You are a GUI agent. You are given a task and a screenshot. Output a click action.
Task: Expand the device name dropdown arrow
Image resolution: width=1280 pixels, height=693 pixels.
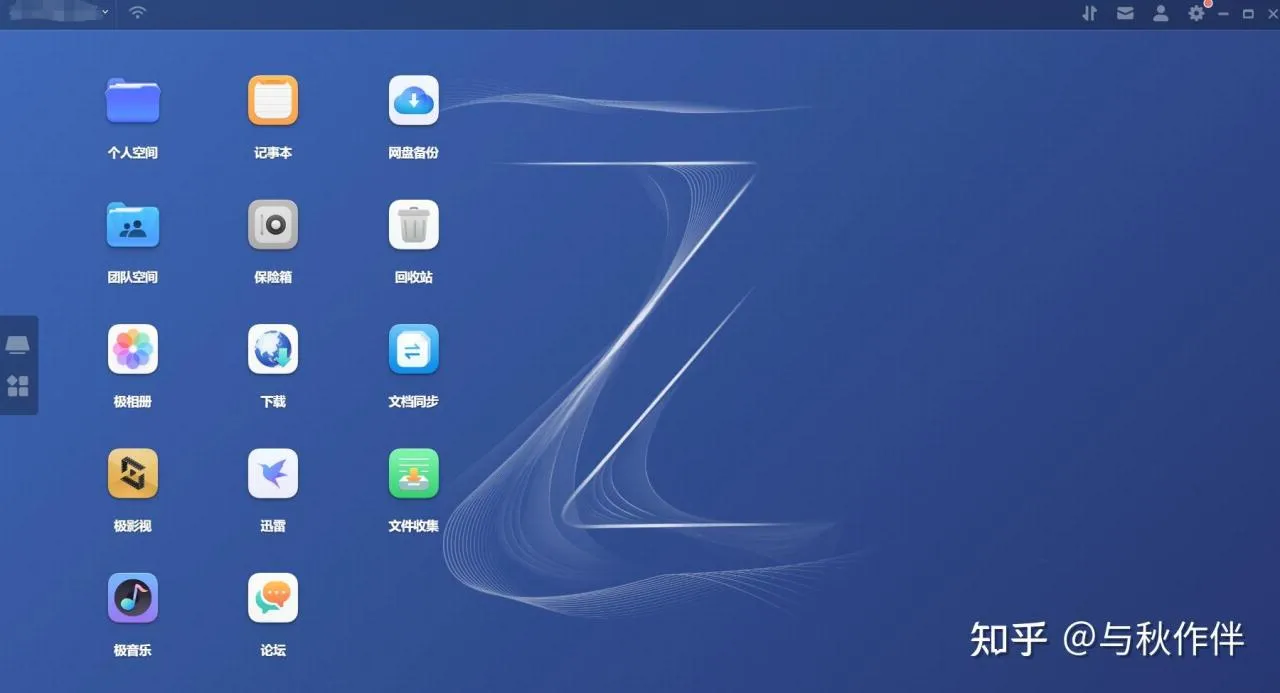click(106, 13)
